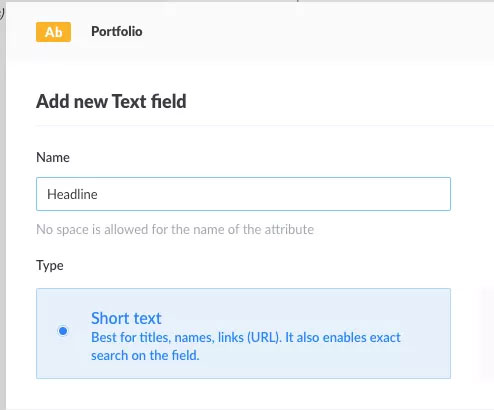Click the no space allowed hint text

[x=175, y=230]
